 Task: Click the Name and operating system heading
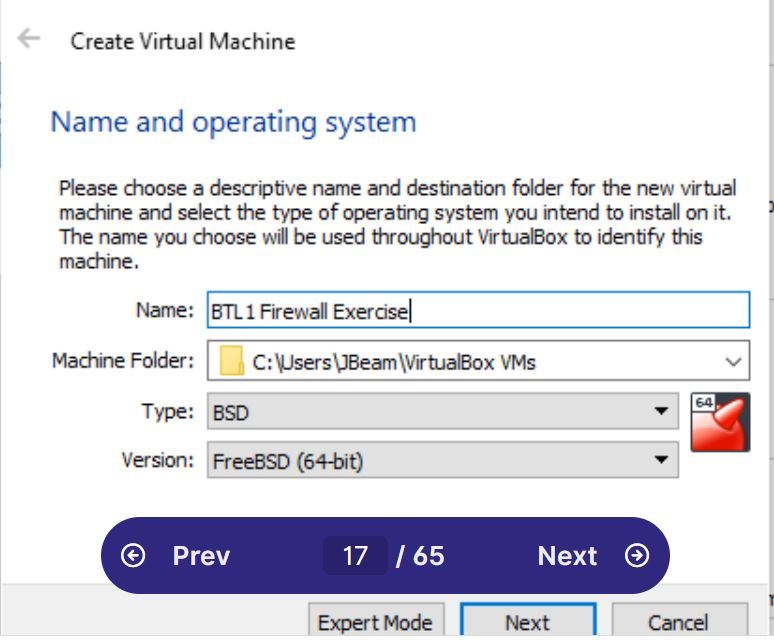233,122
